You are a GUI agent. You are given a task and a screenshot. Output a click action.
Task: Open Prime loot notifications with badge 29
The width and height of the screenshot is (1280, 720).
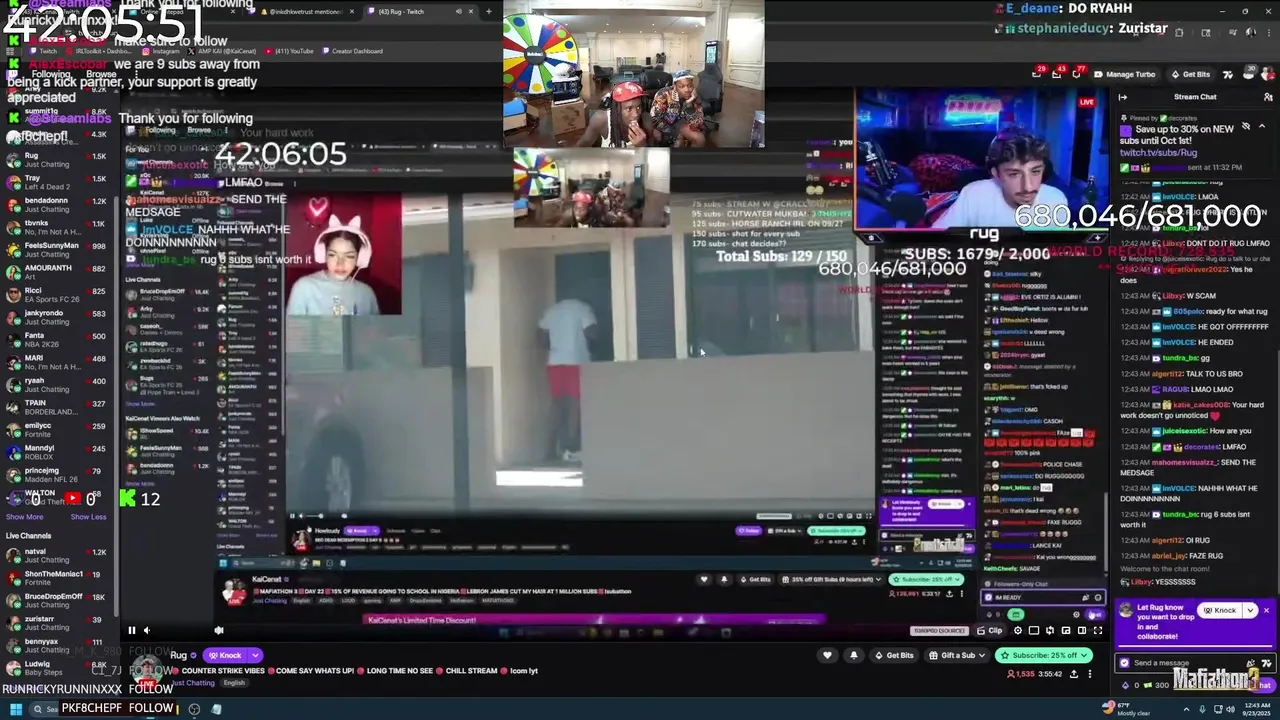click(x=1038, y=73)
